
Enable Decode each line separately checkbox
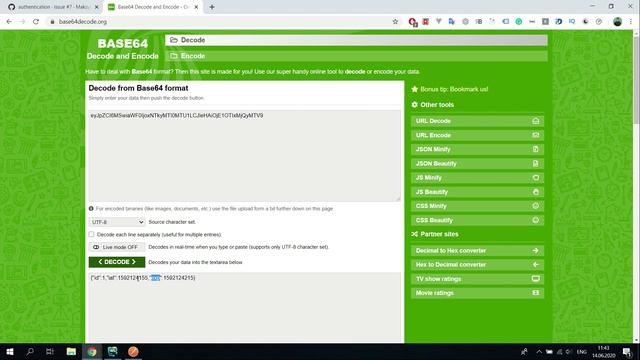point(91,234)
